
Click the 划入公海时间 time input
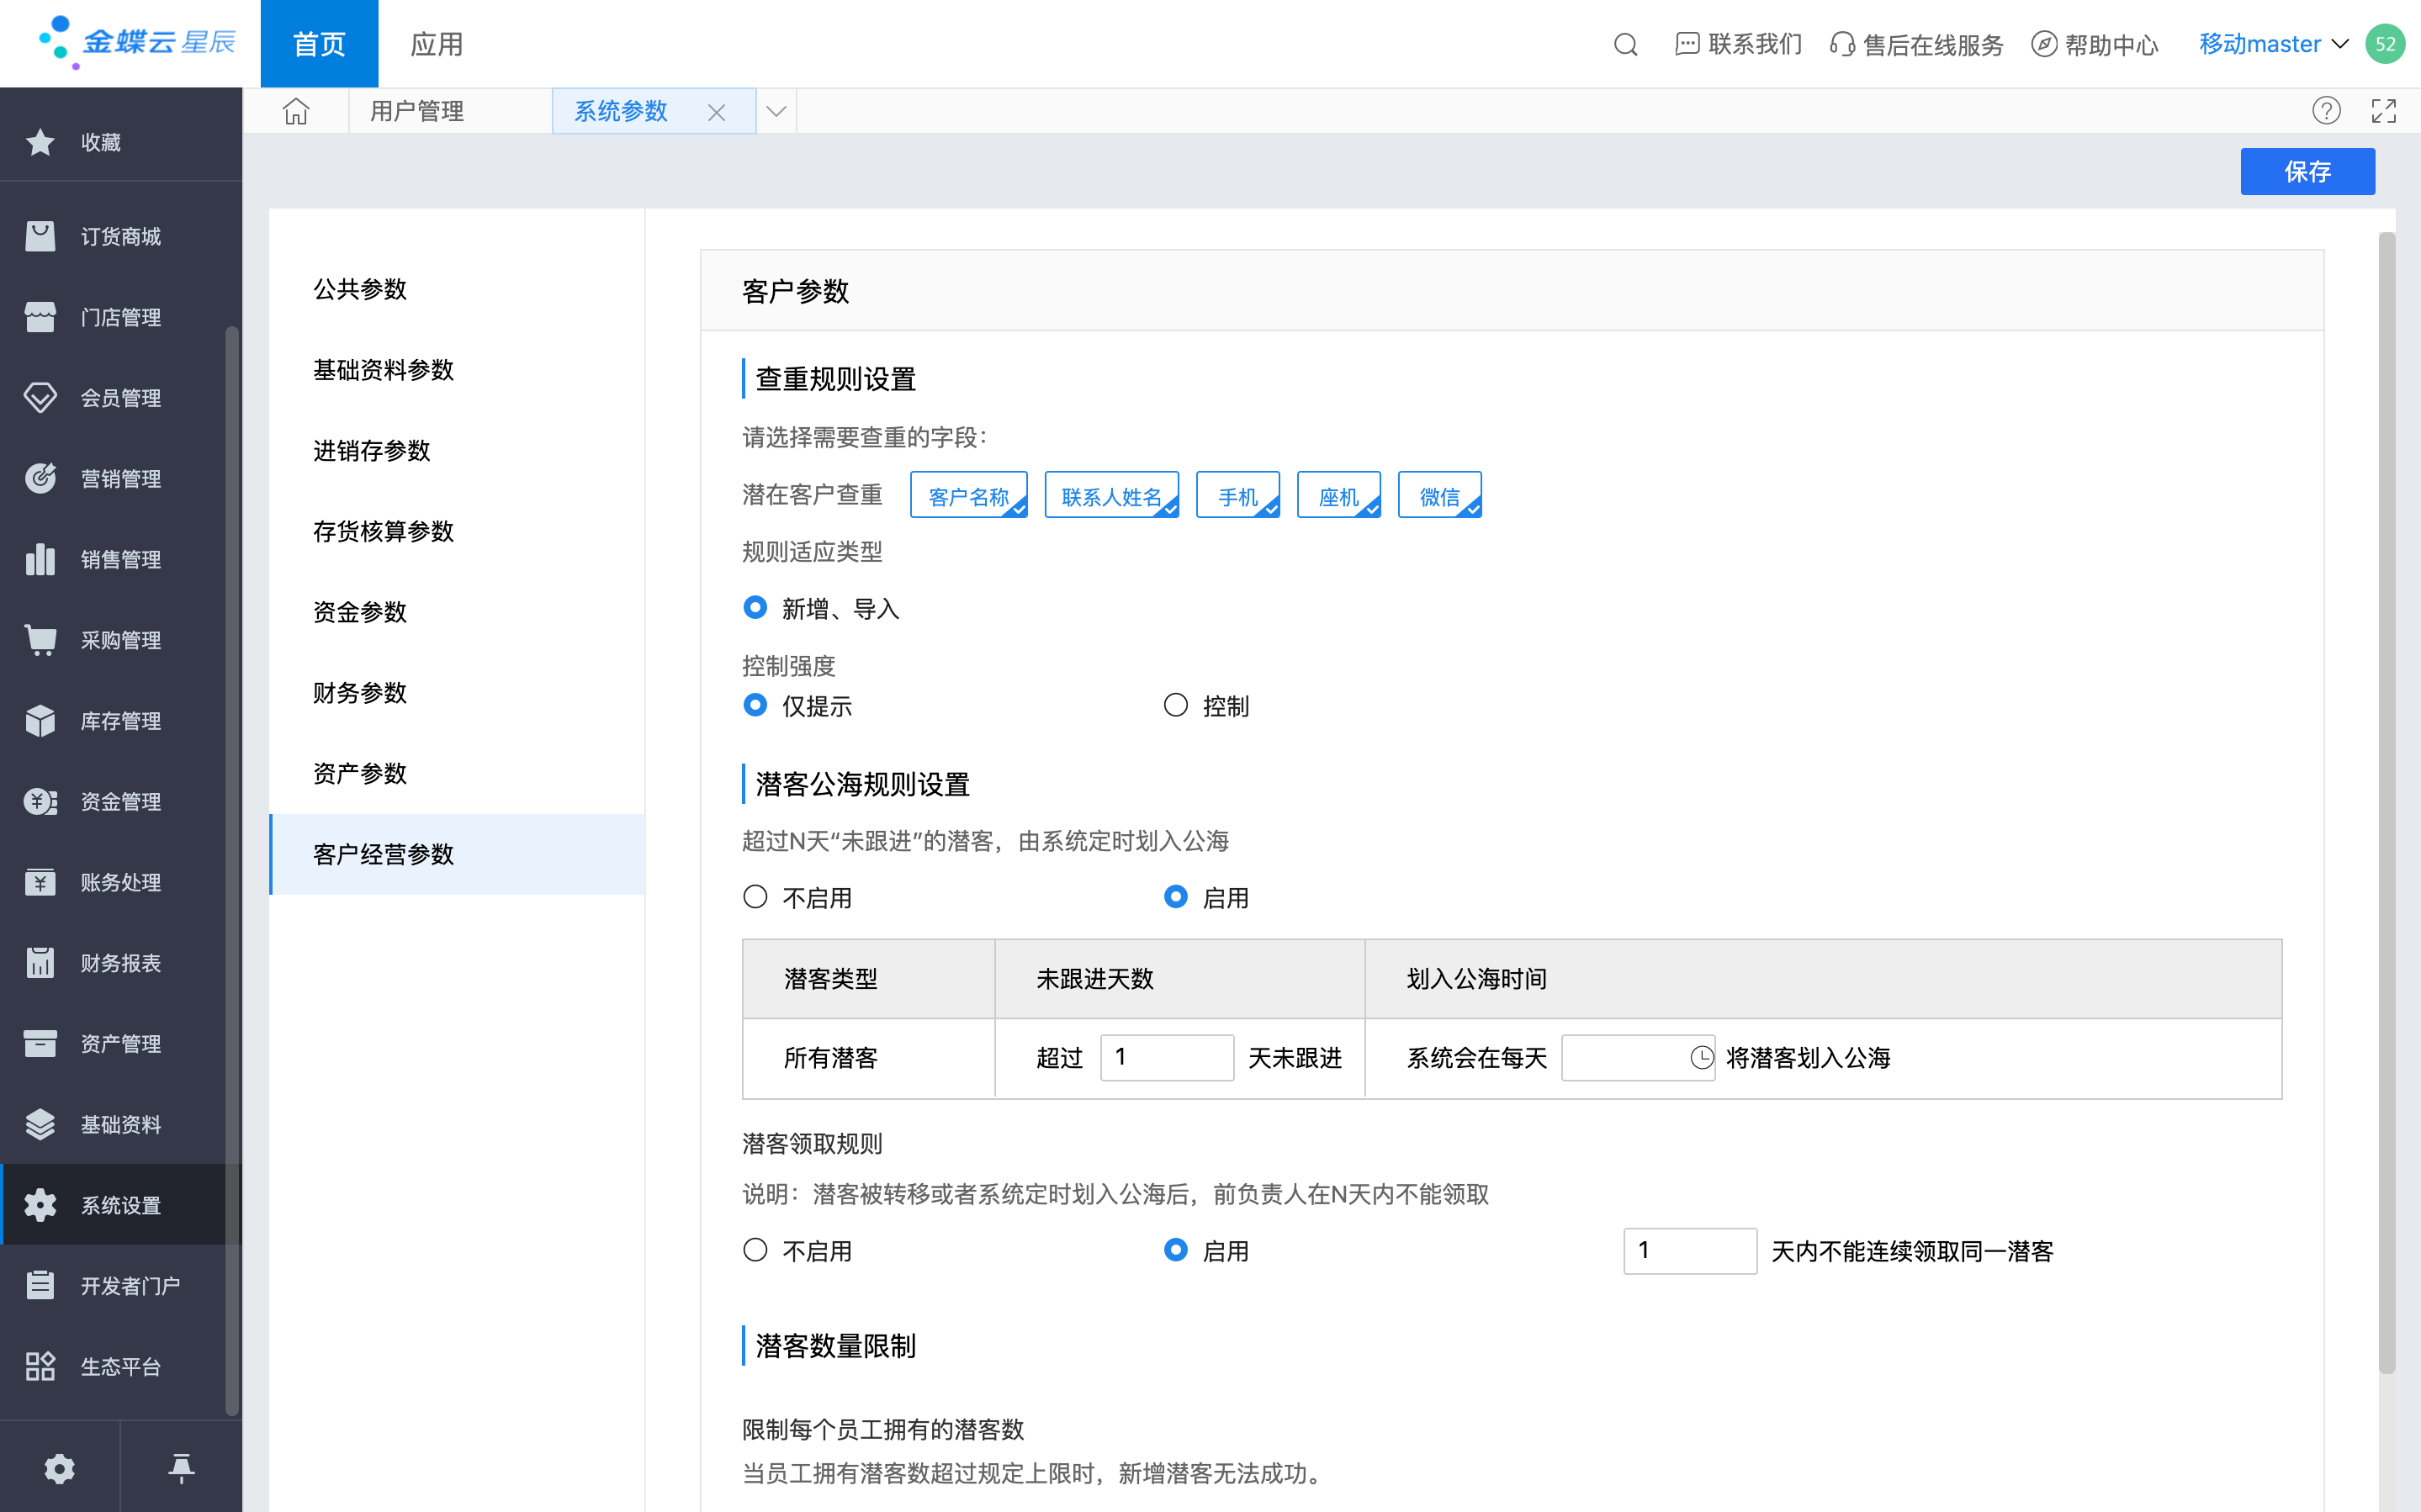1637,1057
